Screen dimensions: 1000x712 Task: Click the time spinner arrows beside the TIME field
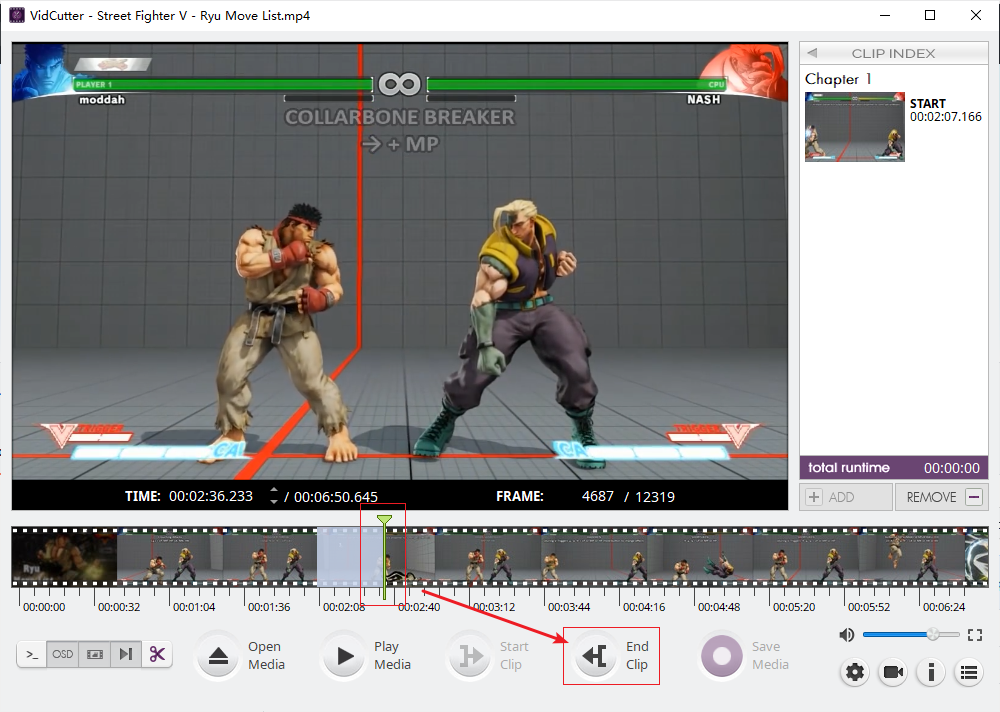274,496
